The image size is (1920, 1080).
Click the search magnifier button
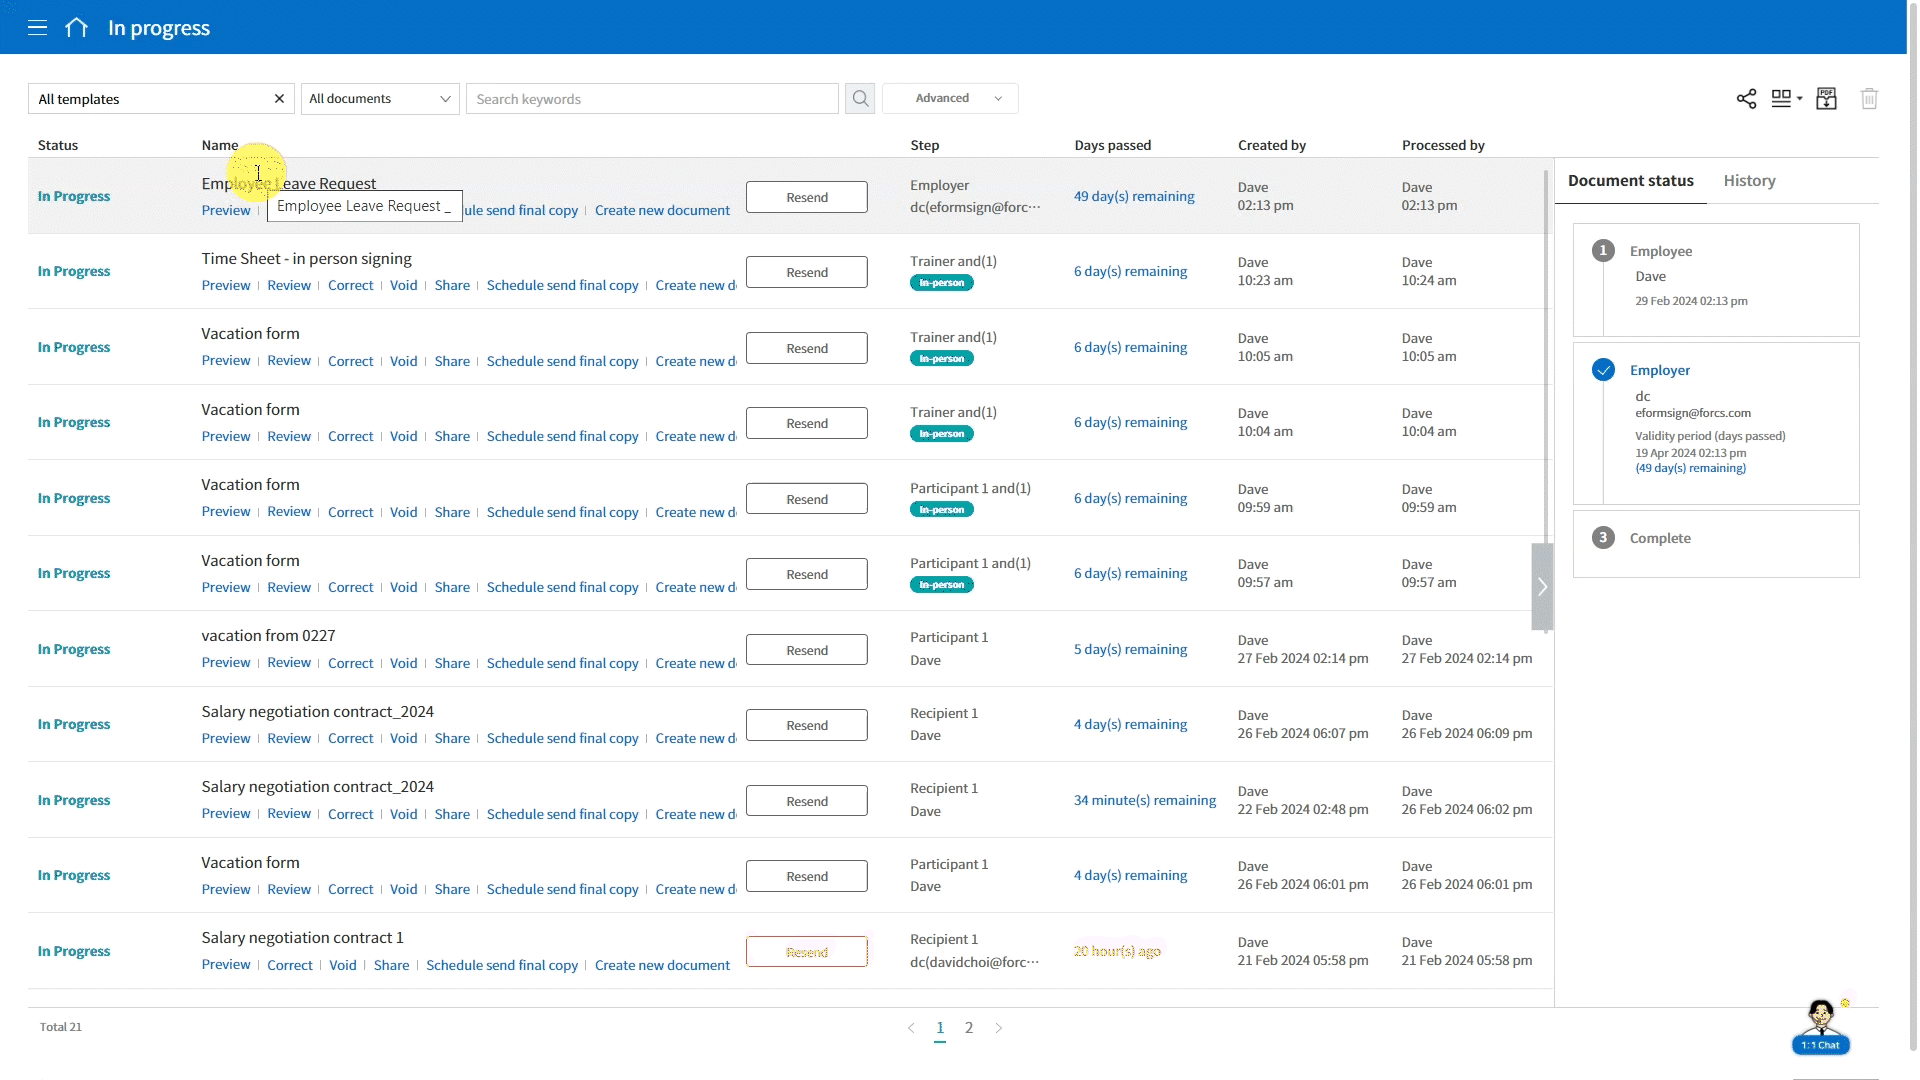point(860,99)
